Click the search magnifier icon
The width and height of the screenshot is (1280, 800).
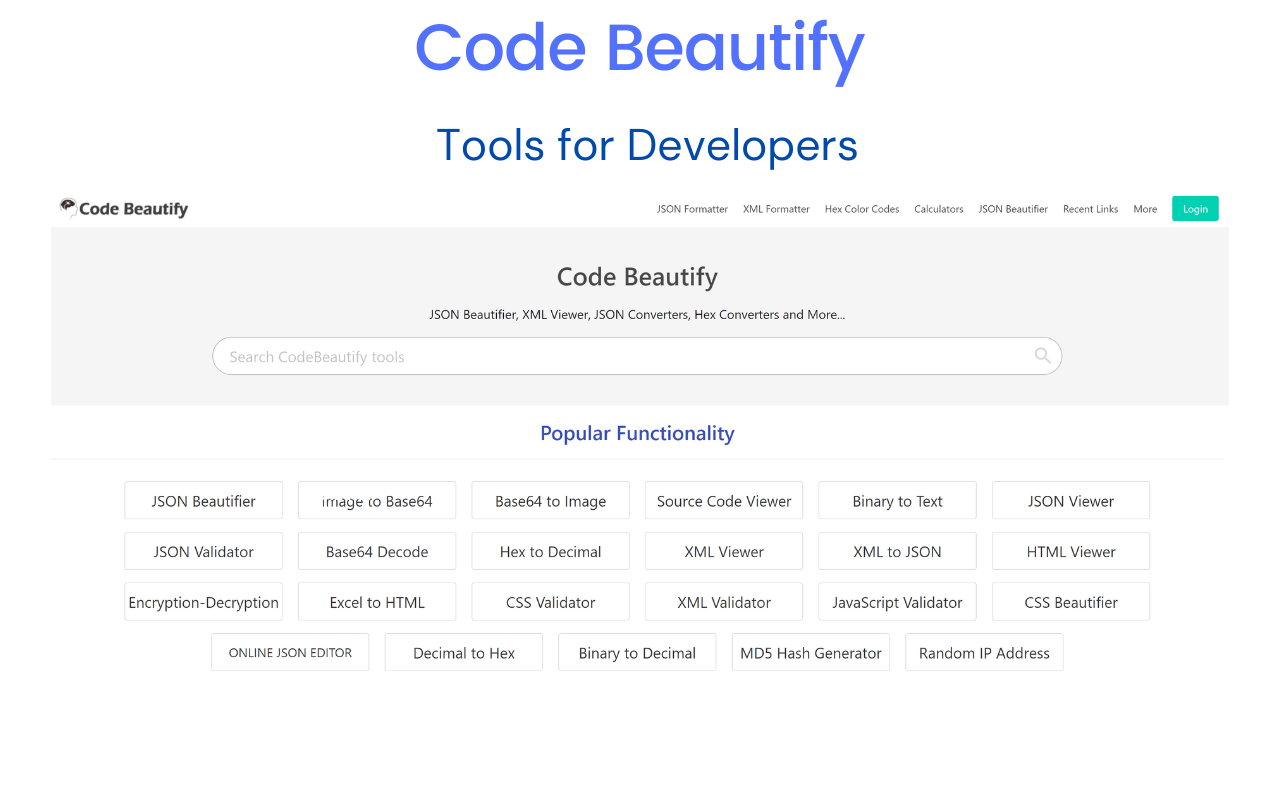1042,355
